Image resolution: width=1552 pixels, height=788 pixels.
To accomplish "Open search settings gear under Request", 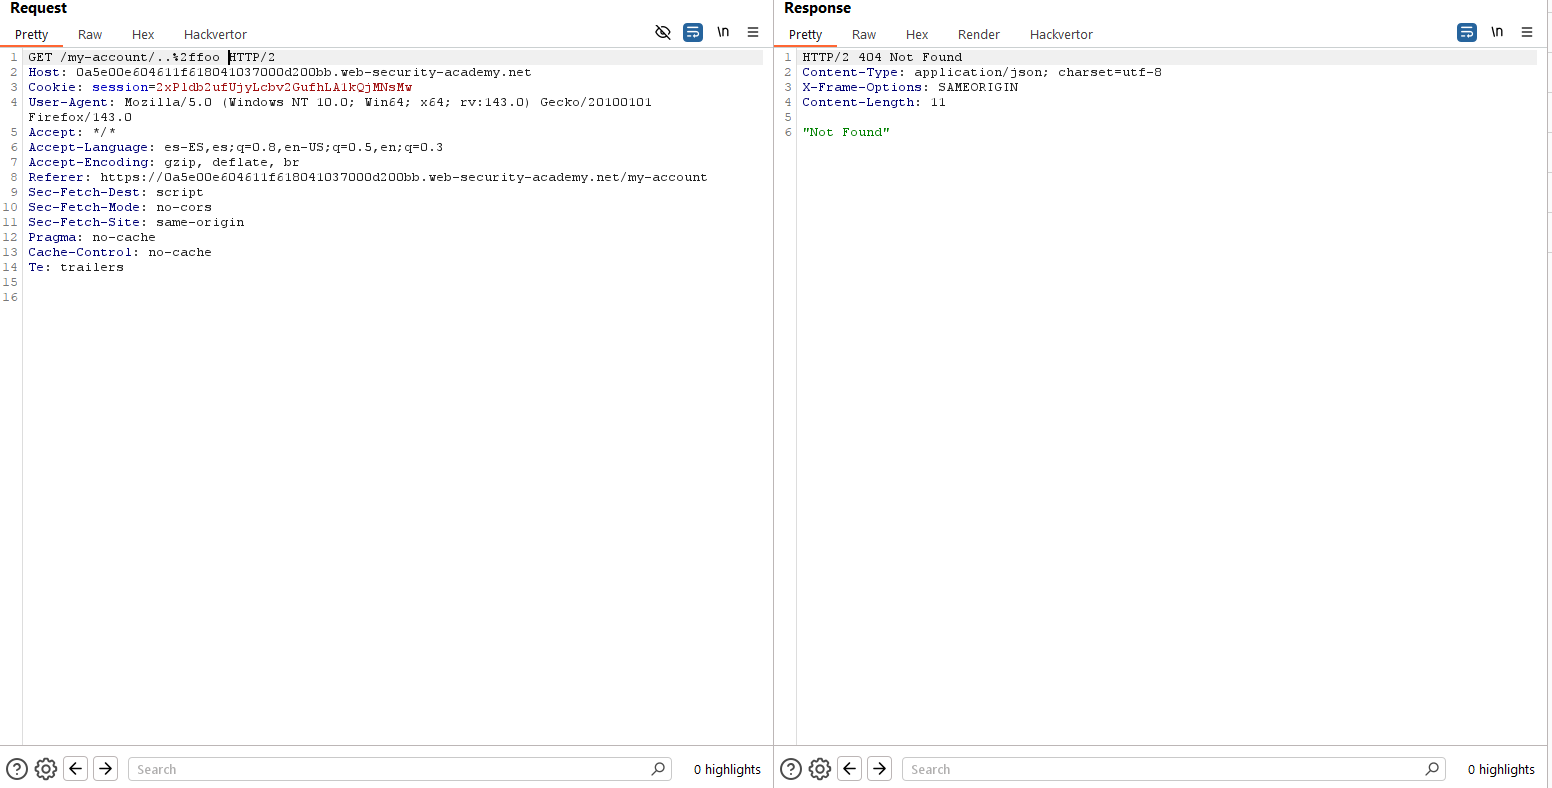I will [46, 769].
